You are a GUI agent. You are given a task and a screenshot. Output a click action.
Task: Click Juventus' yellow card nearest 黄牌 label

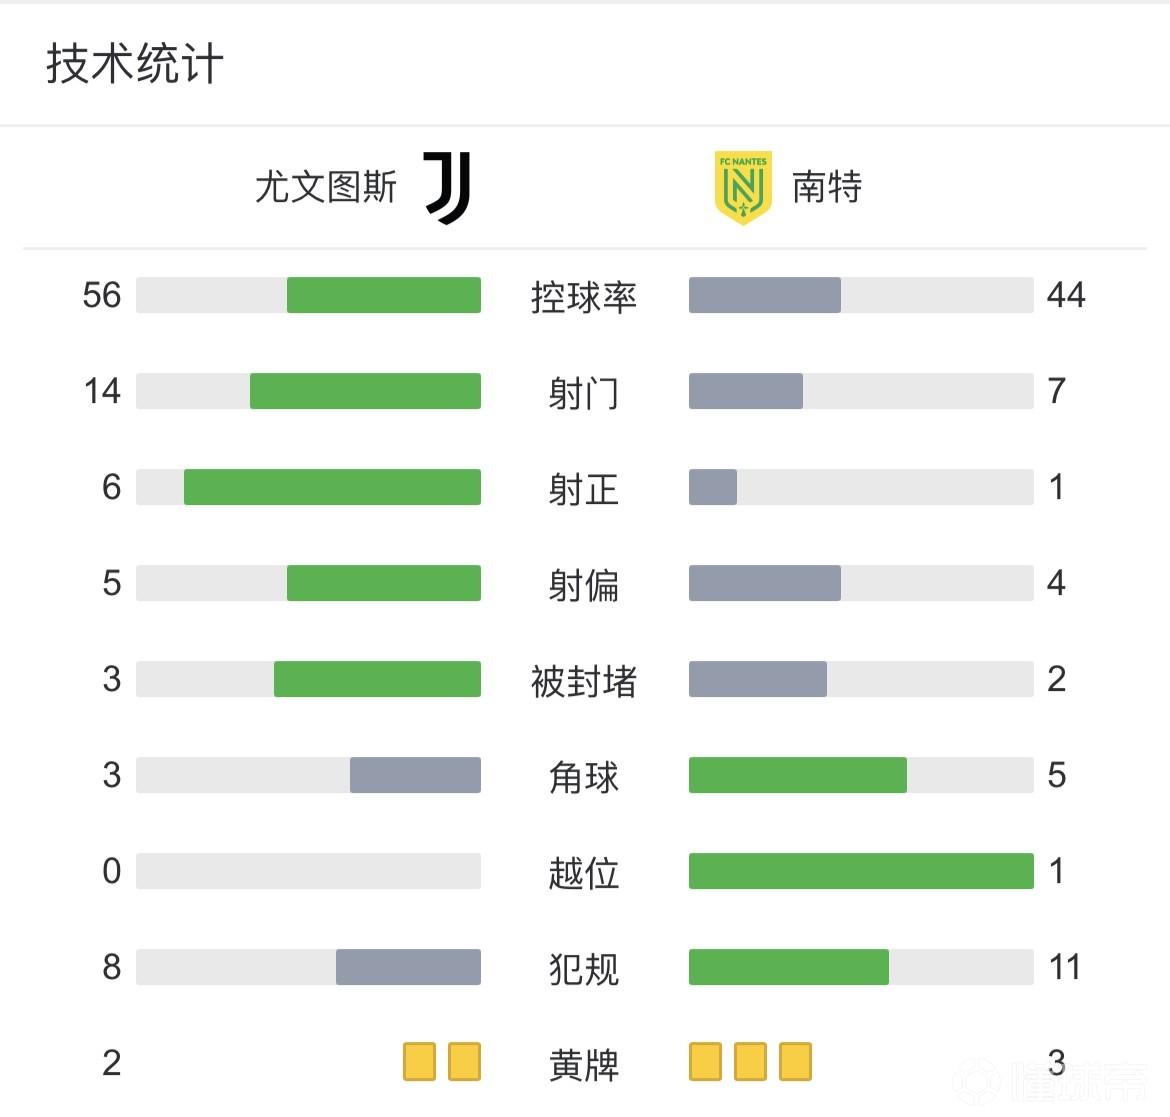[464, 1062]
